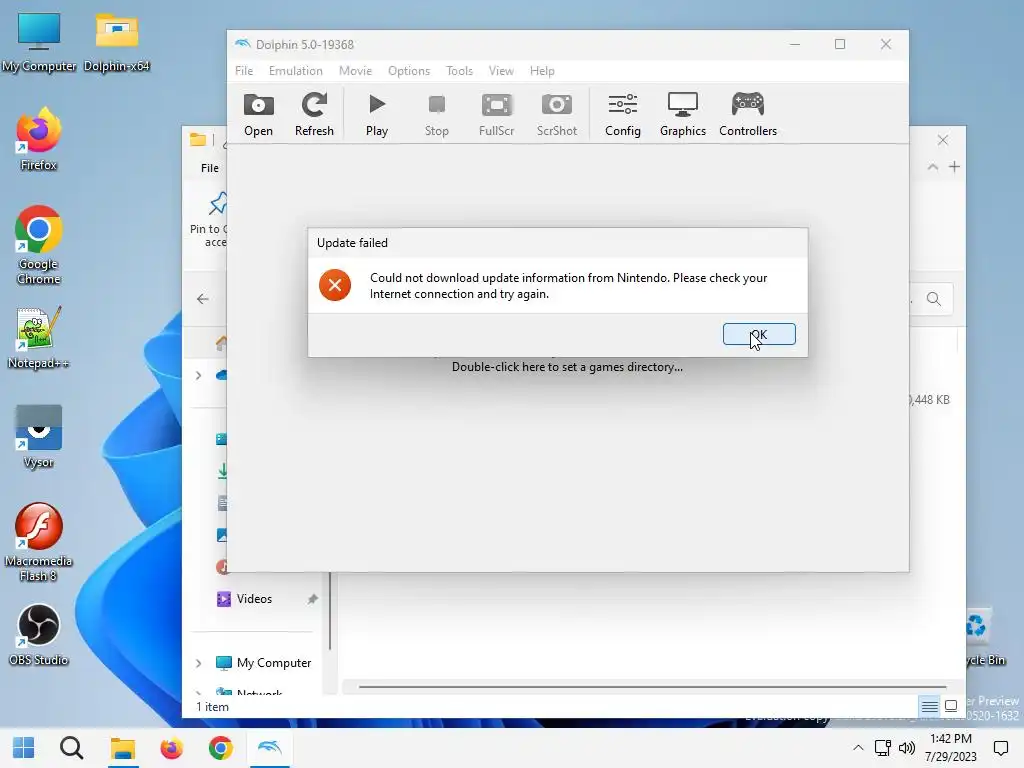Select the Recycle Bin desktop icon

click(x=985, y=637)
